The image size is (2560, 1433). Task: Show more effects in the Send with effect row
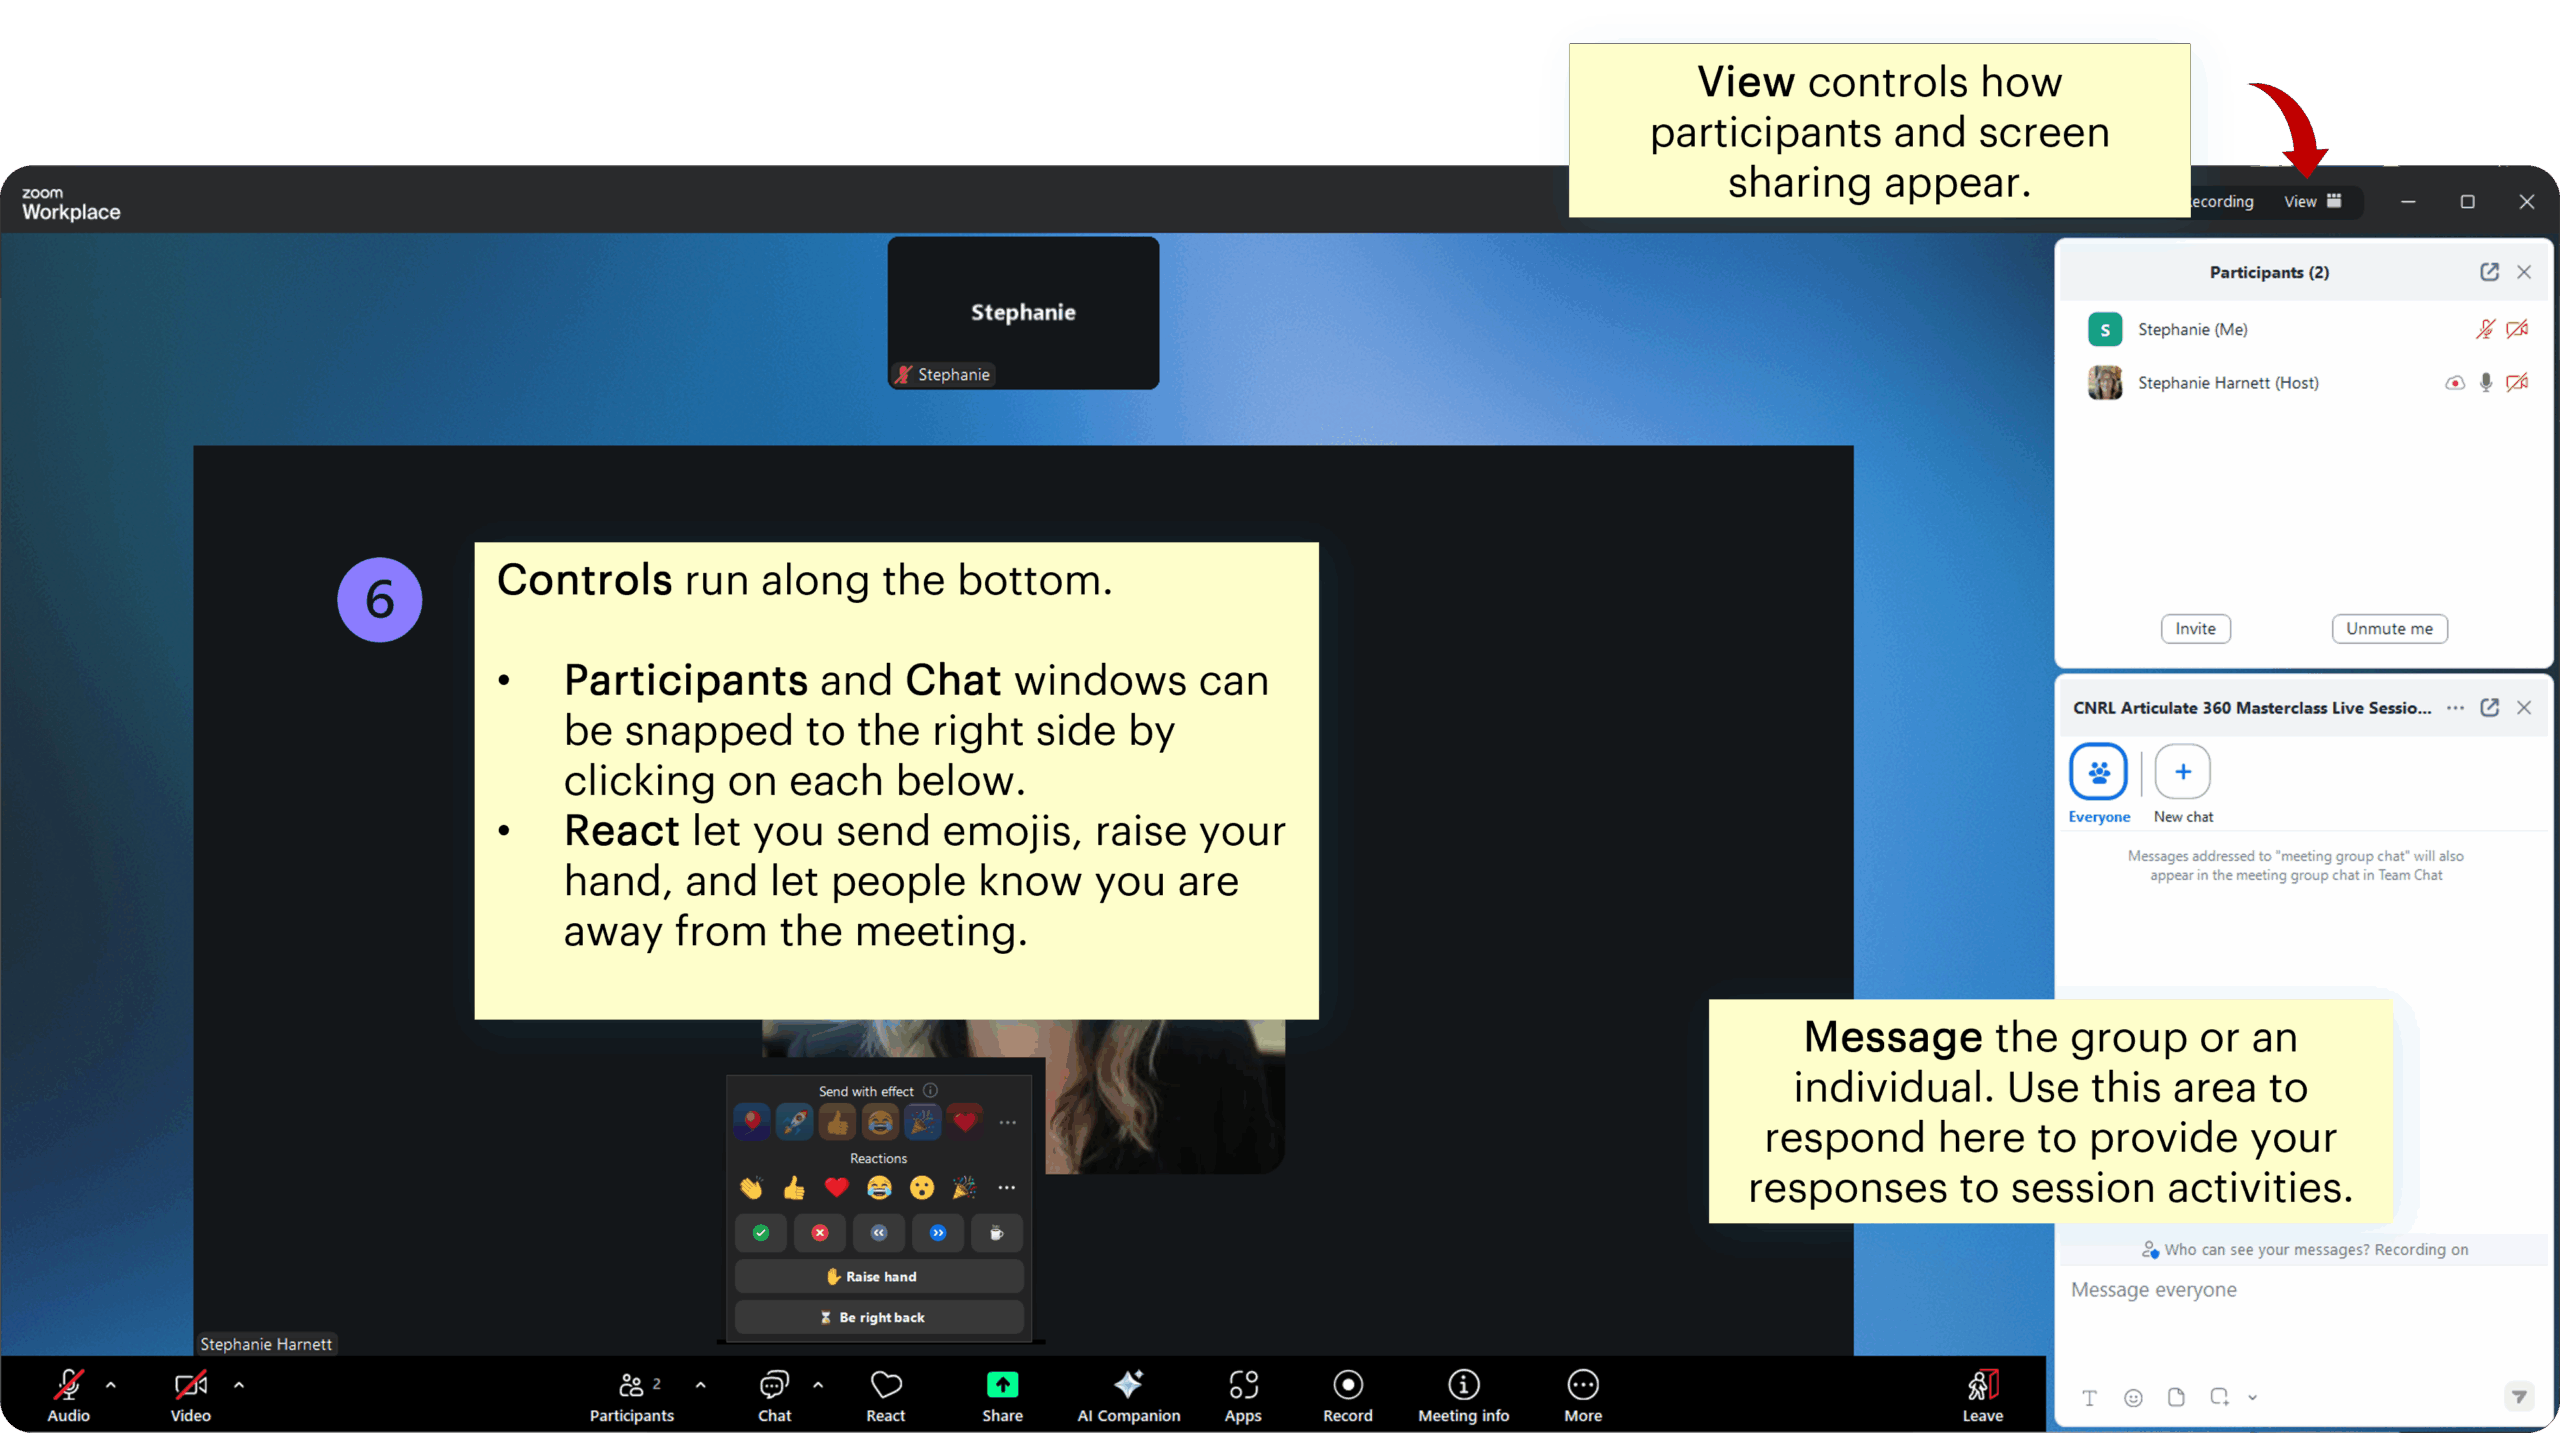click(1008, 1123)
